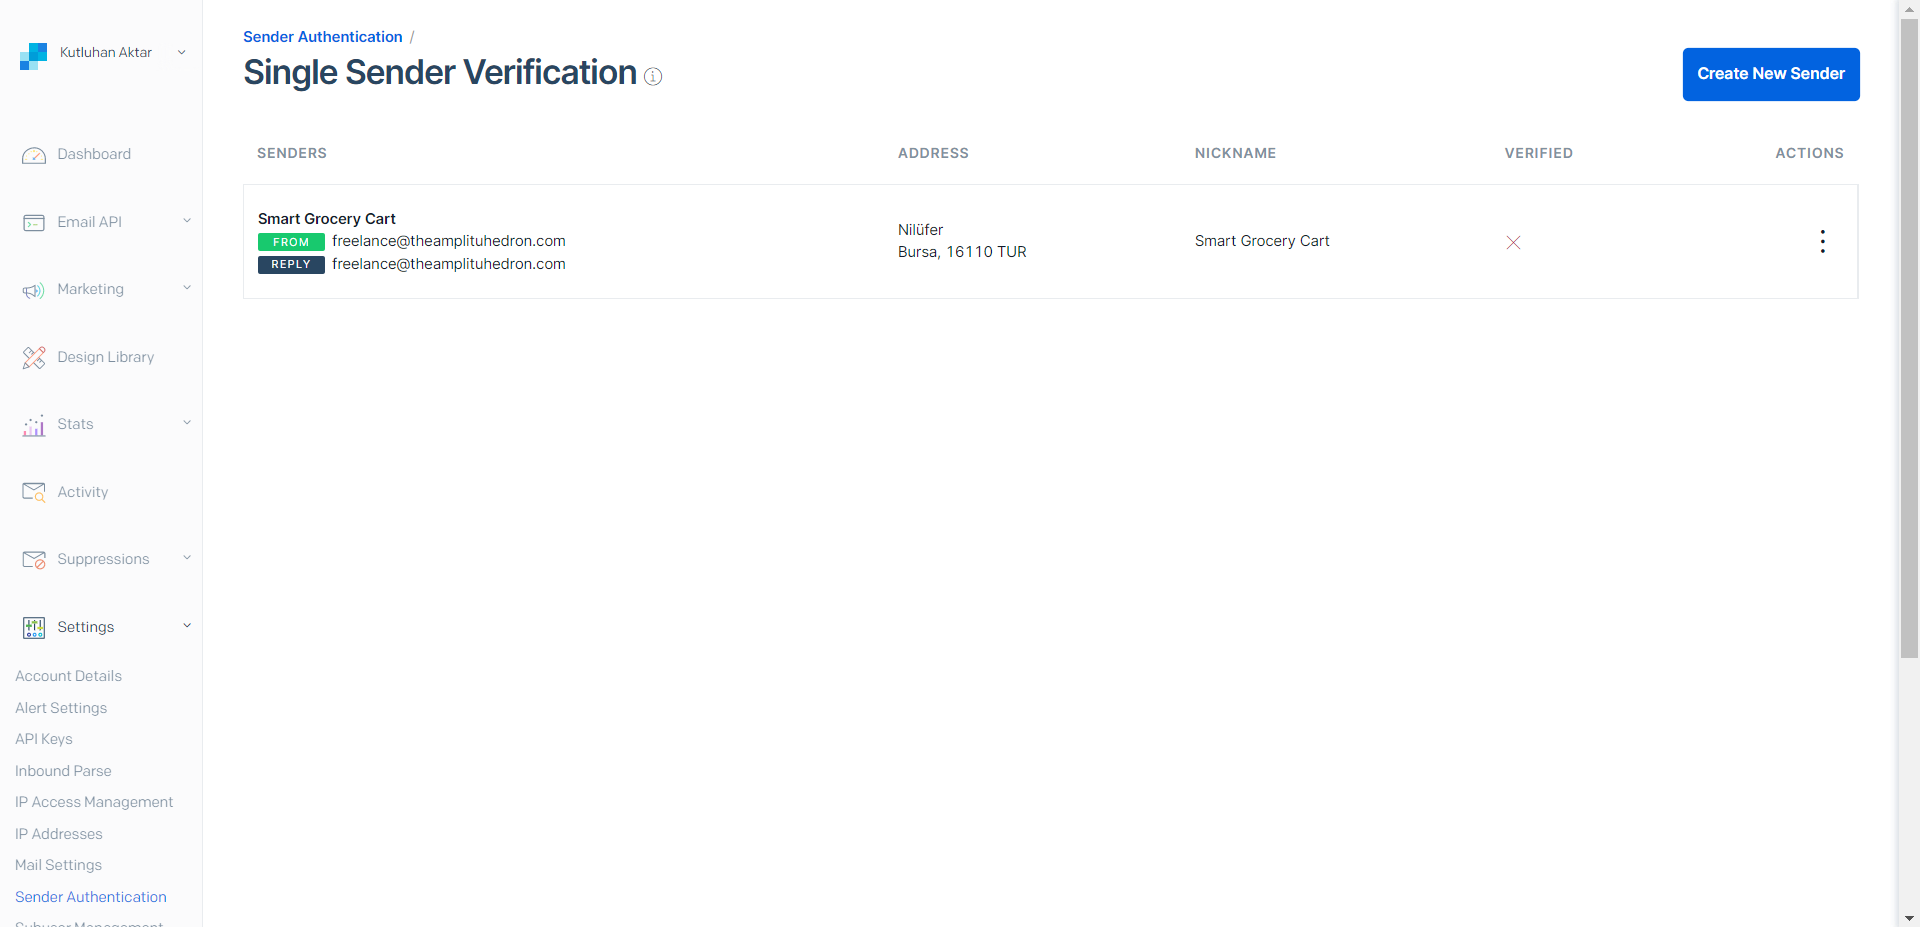This screenshot has width=1920, height=927.
Task: Expand the Marketing submenu chevron
Action: tap(187, 288)
